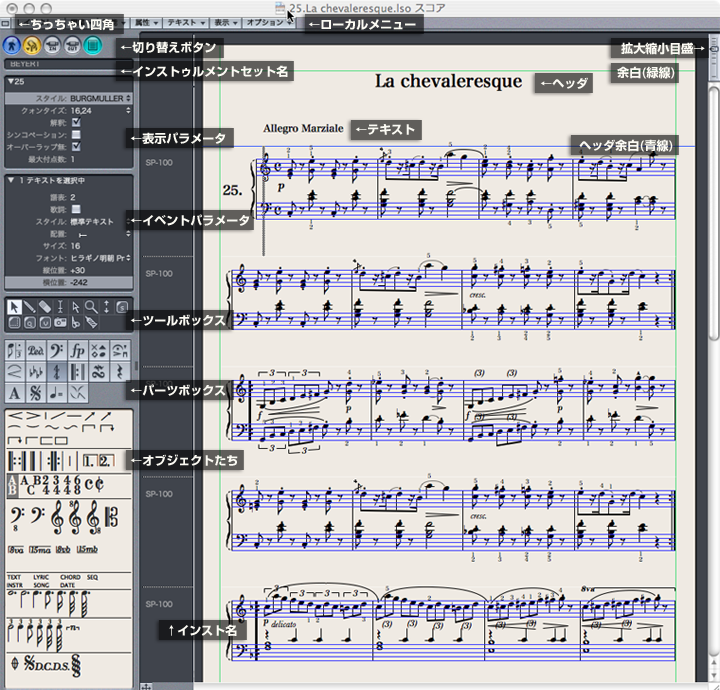Open the note heads partbox group
Screen dimensions: 720x690
98,351
